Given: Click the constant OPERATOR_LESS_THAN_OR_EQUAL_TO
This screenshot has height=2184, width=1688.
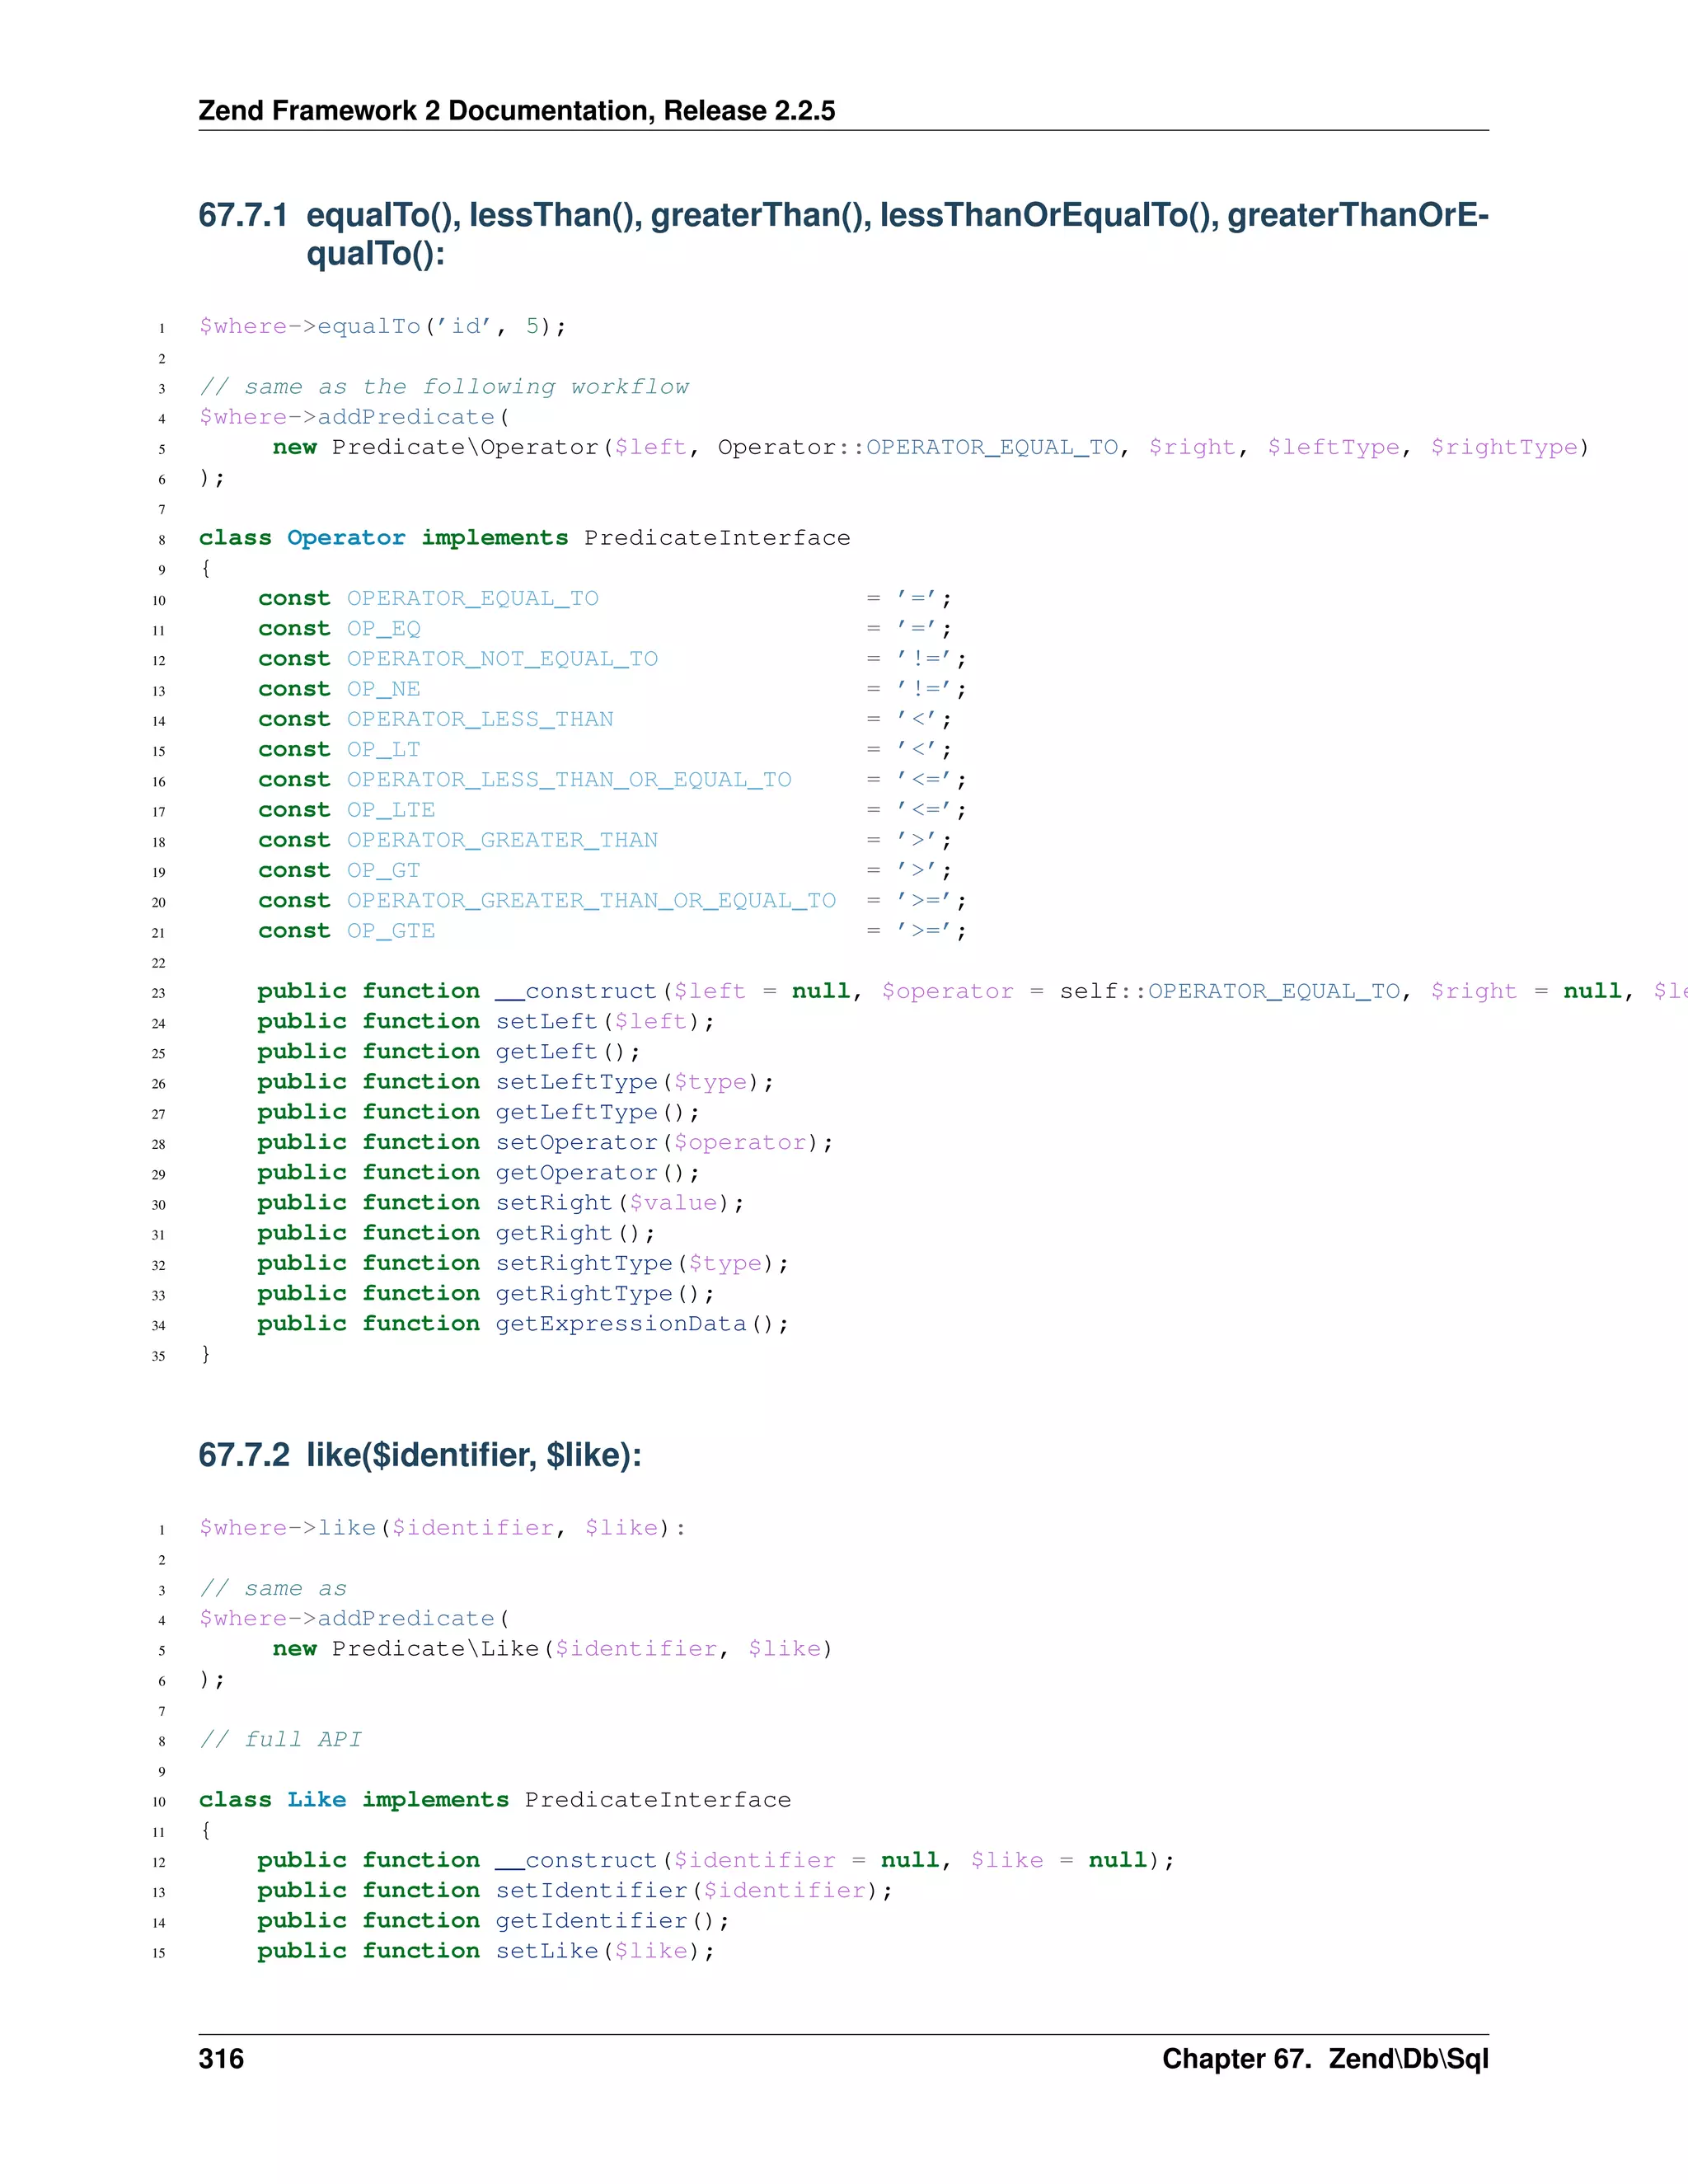Looking at the screenshot, I should (569, 780).
